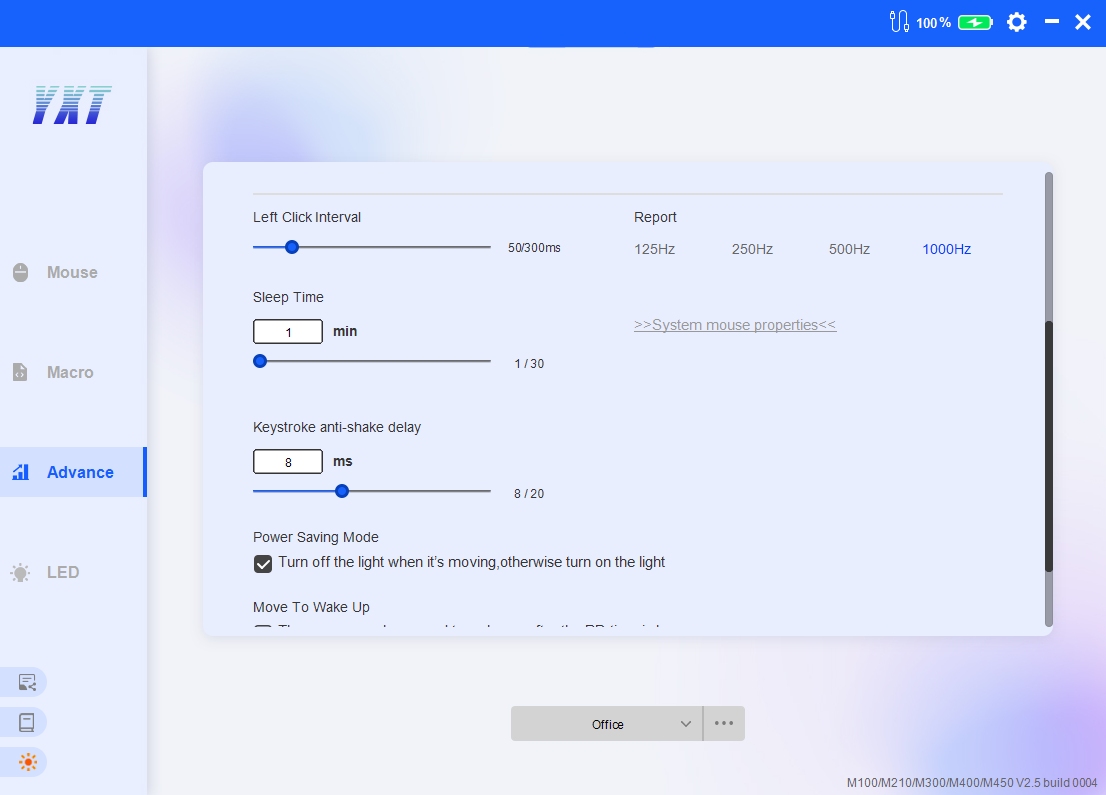Click the green battery charging icon
The width and height of the screenshot is (1106, 795).
pyautogui.click(x=975, y=22)
